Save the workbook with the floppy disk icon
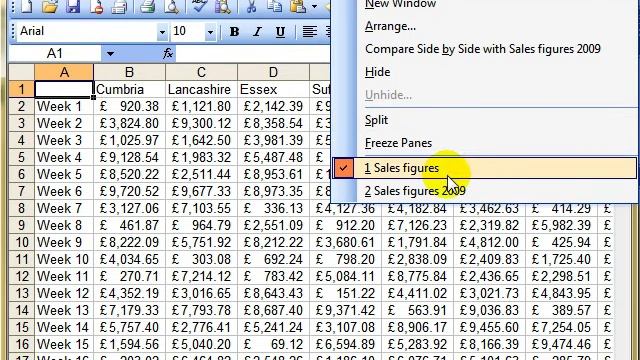The image size is (640, 360). (x=73, y=6)
